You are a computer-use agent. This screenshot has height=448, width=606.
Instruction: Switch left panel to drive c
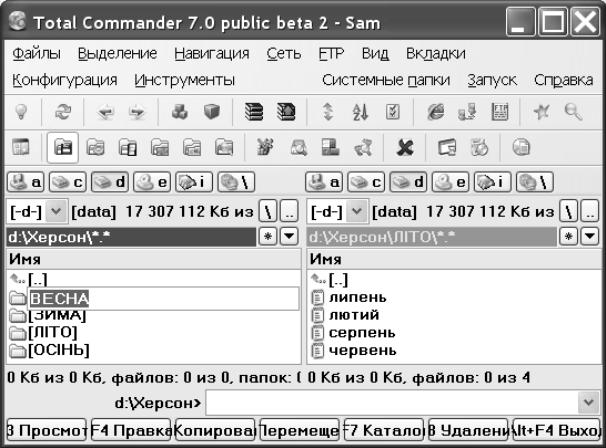(67, 182)
